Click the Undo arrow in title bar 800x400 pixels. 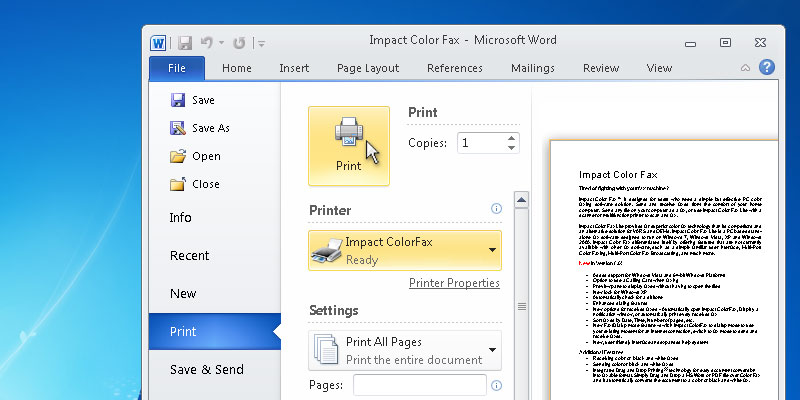pos(206,42)
